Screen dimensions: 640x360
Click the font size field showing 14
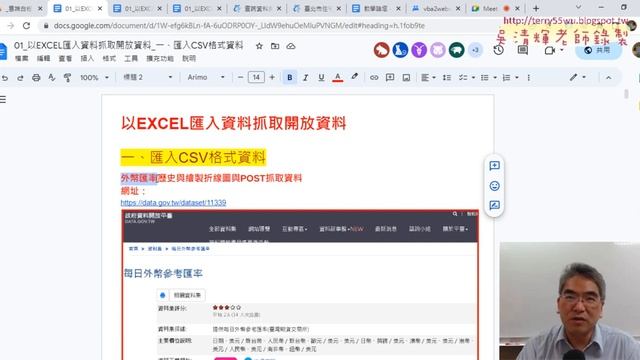256,78
